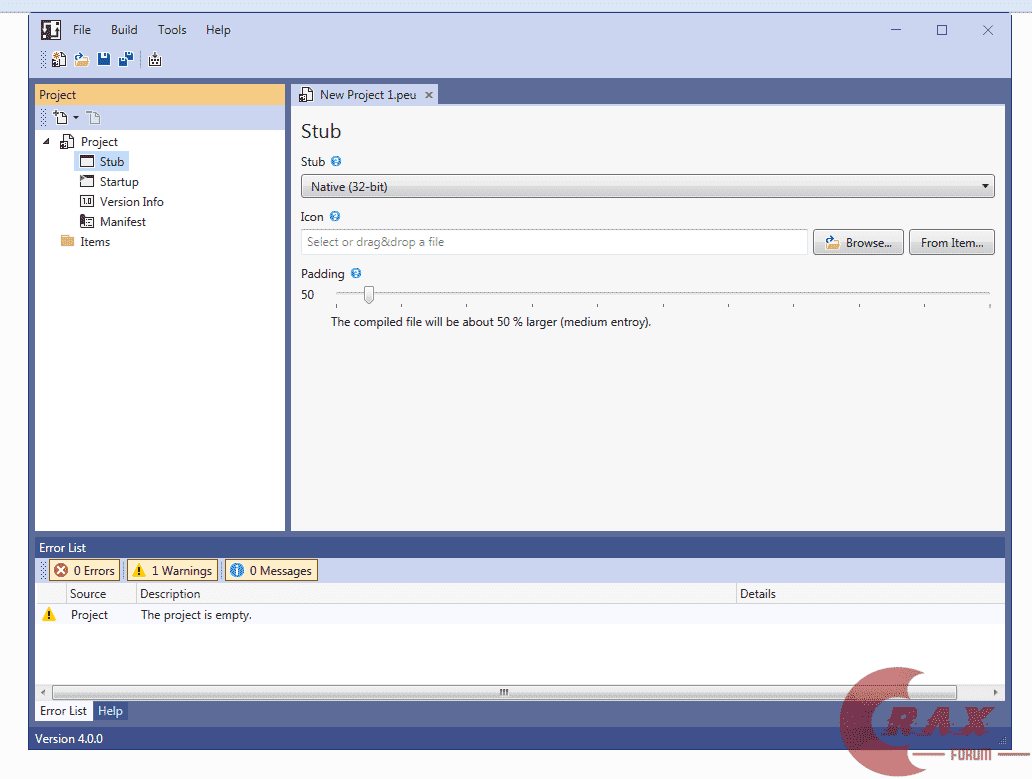1032x779 pixels.
Task: Click the From Item button
Action: 951,241
